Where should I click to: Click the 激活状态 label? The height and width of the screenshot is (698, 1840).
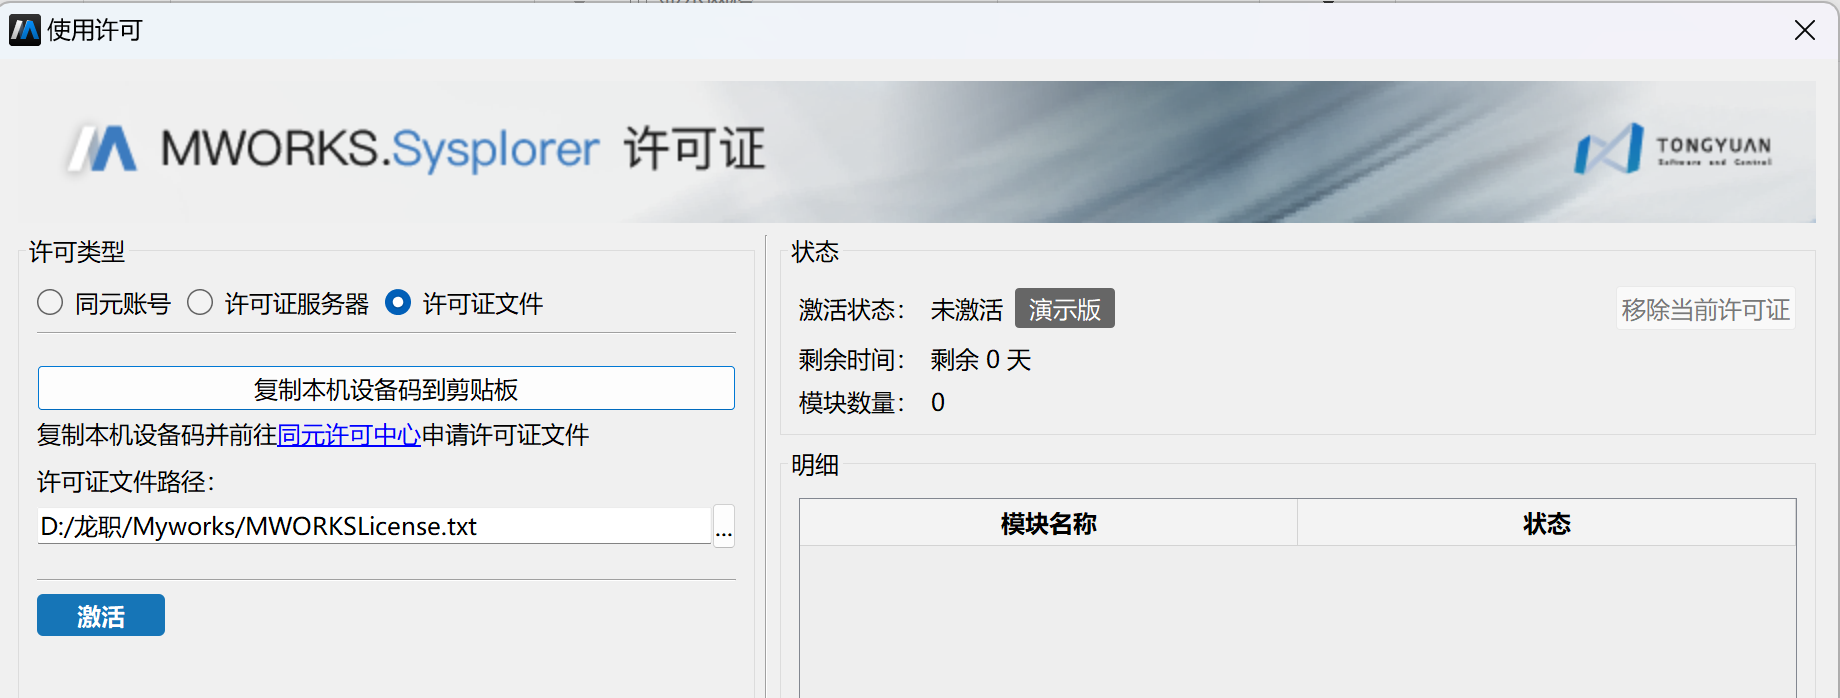click(852, 310)
